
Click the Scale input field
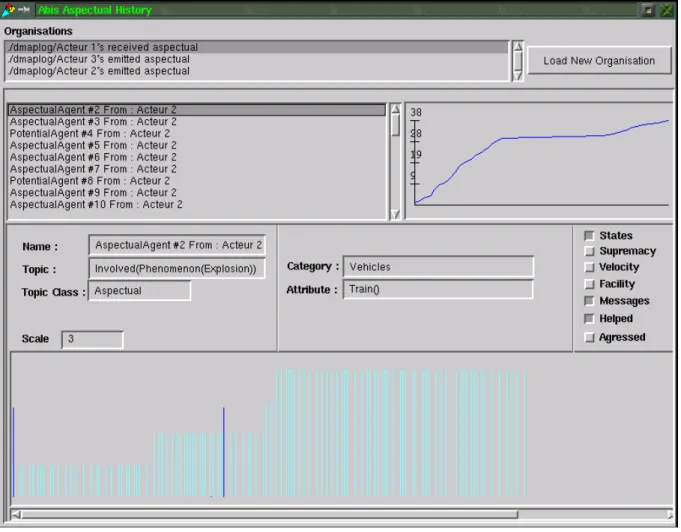click(93, 339)
